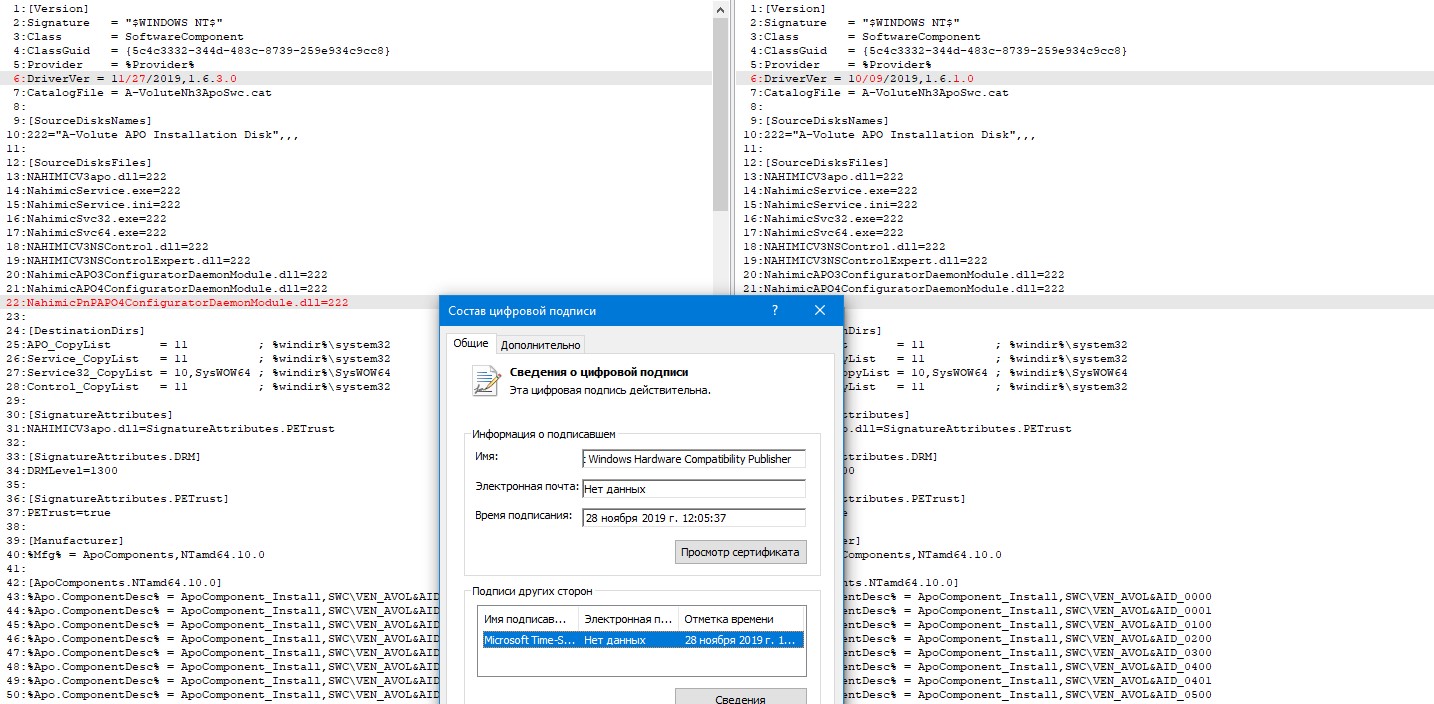Click left pane [SourceDisksNames] line
Viewport: 1434px width, 704px height.
coord(82,120)
